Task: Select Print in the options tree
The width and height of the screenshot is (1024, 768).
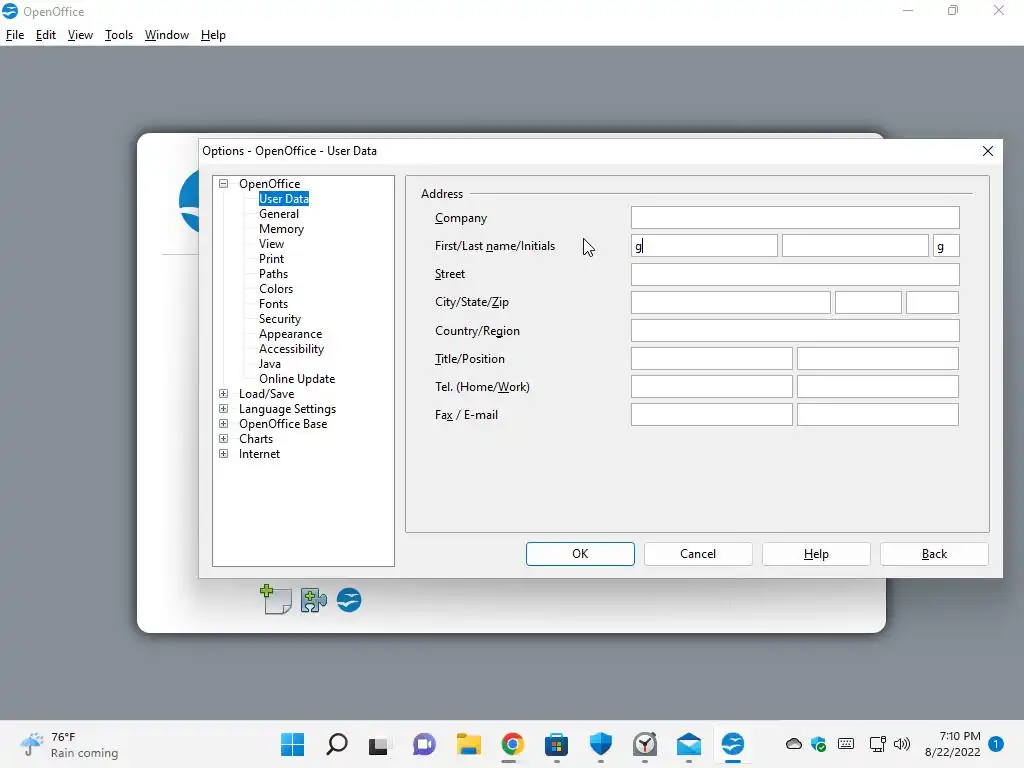Action: pos(271,259)
